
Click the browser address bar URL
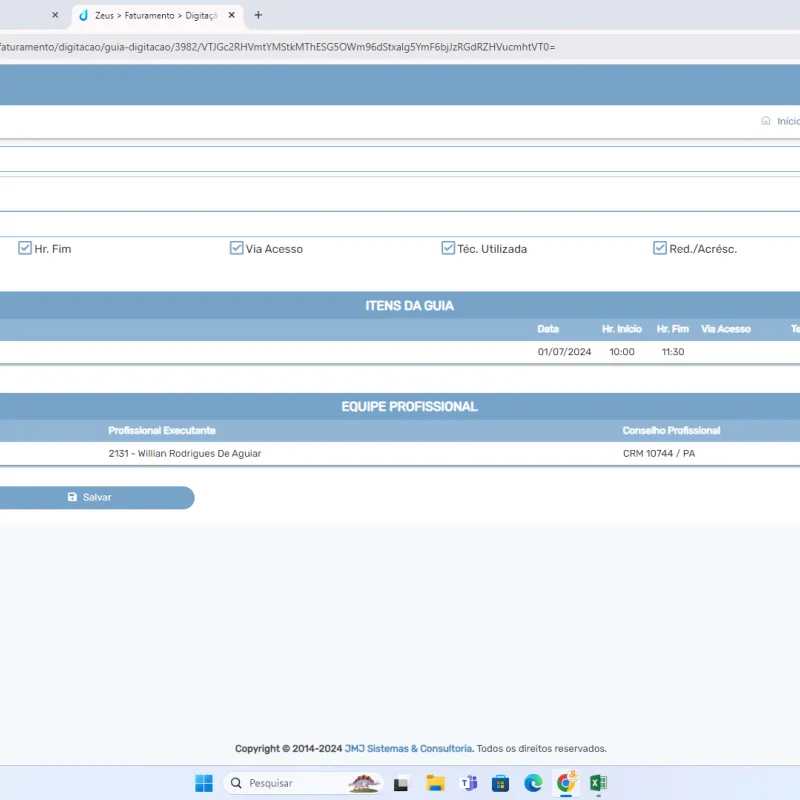[x=280, y=47]
